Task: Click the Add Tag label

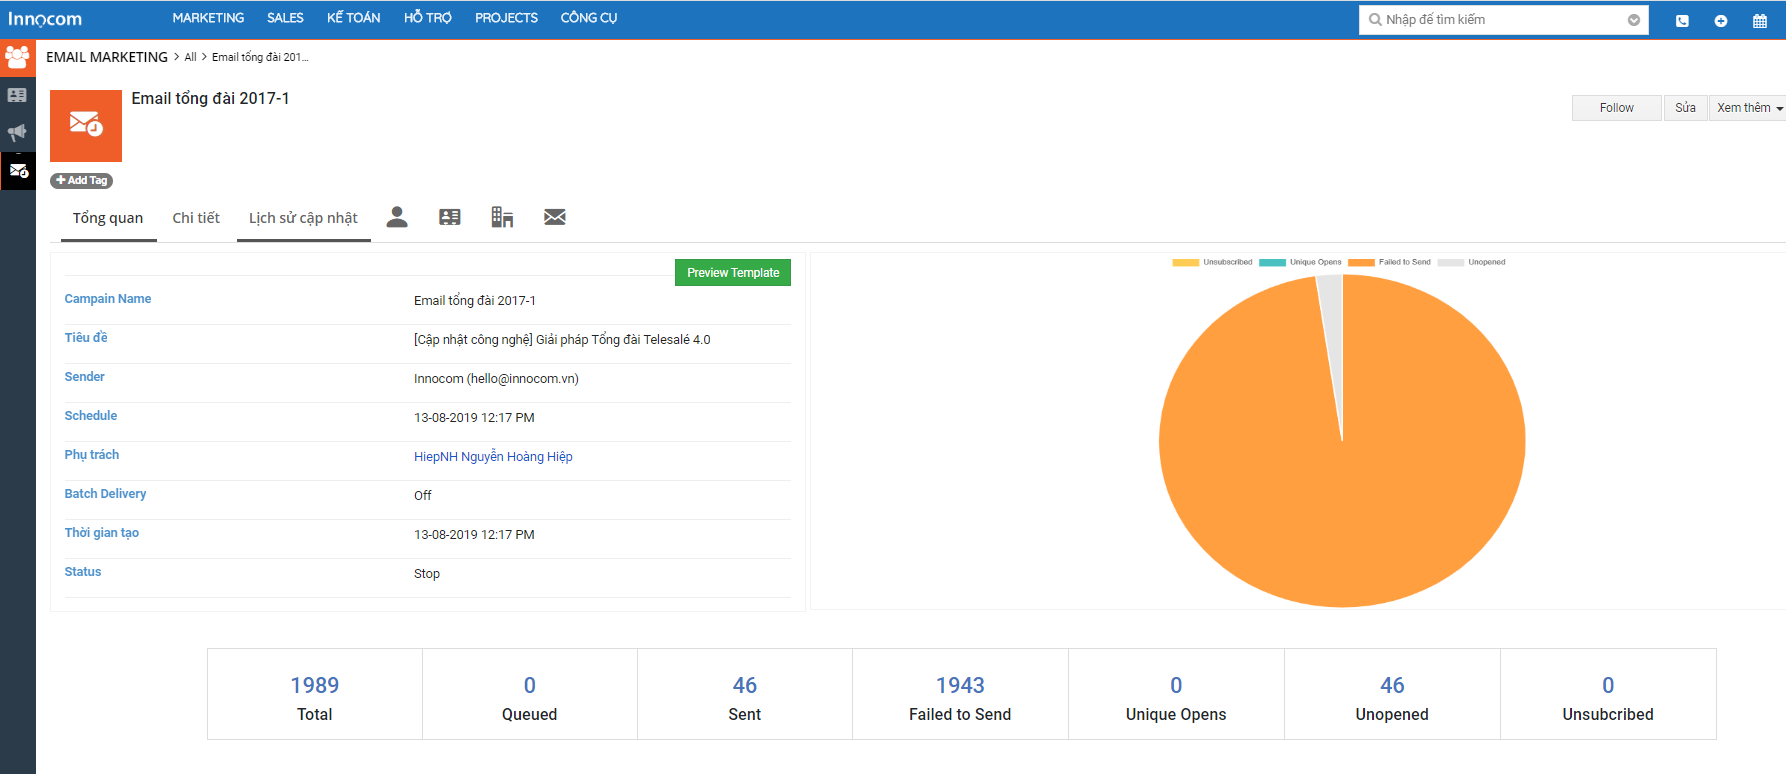Action: coord(82,181)
